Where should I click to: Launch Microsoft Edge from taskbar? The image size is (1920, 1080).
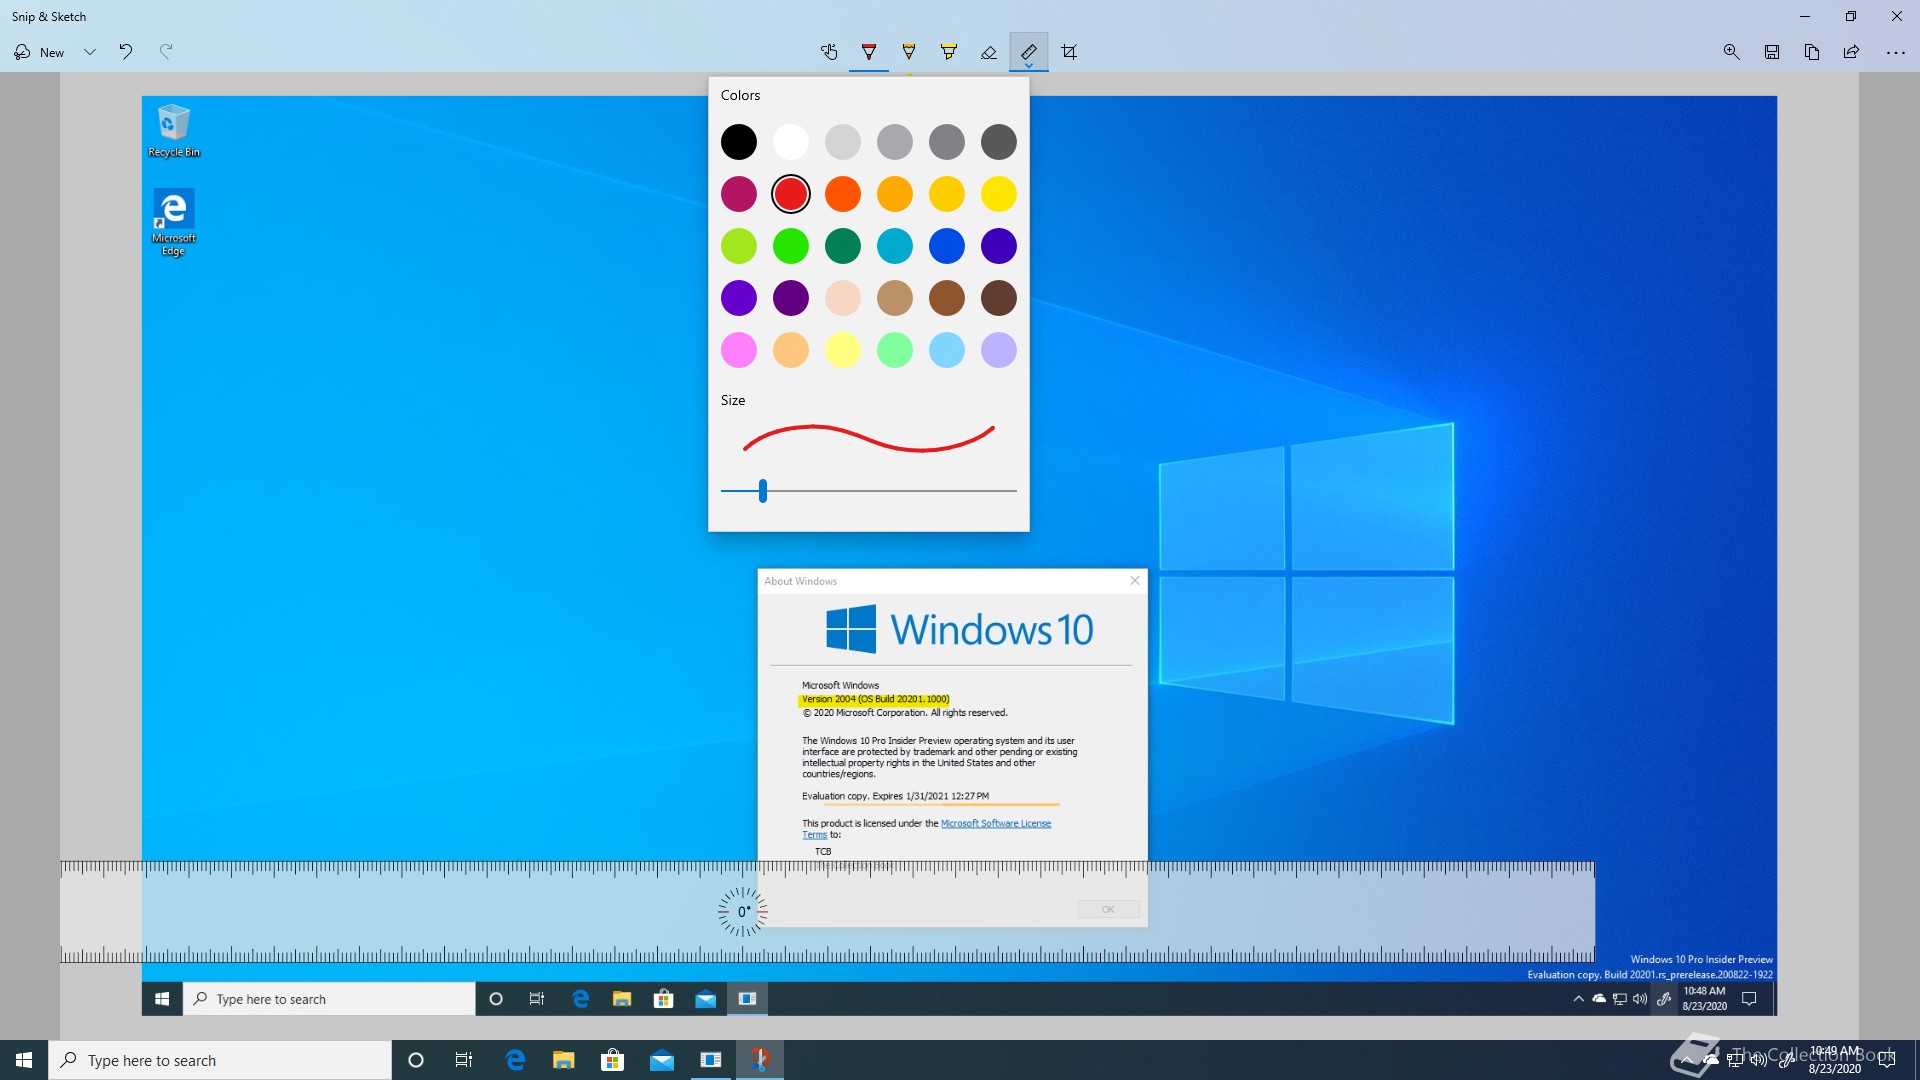[x=516, y=1060]
